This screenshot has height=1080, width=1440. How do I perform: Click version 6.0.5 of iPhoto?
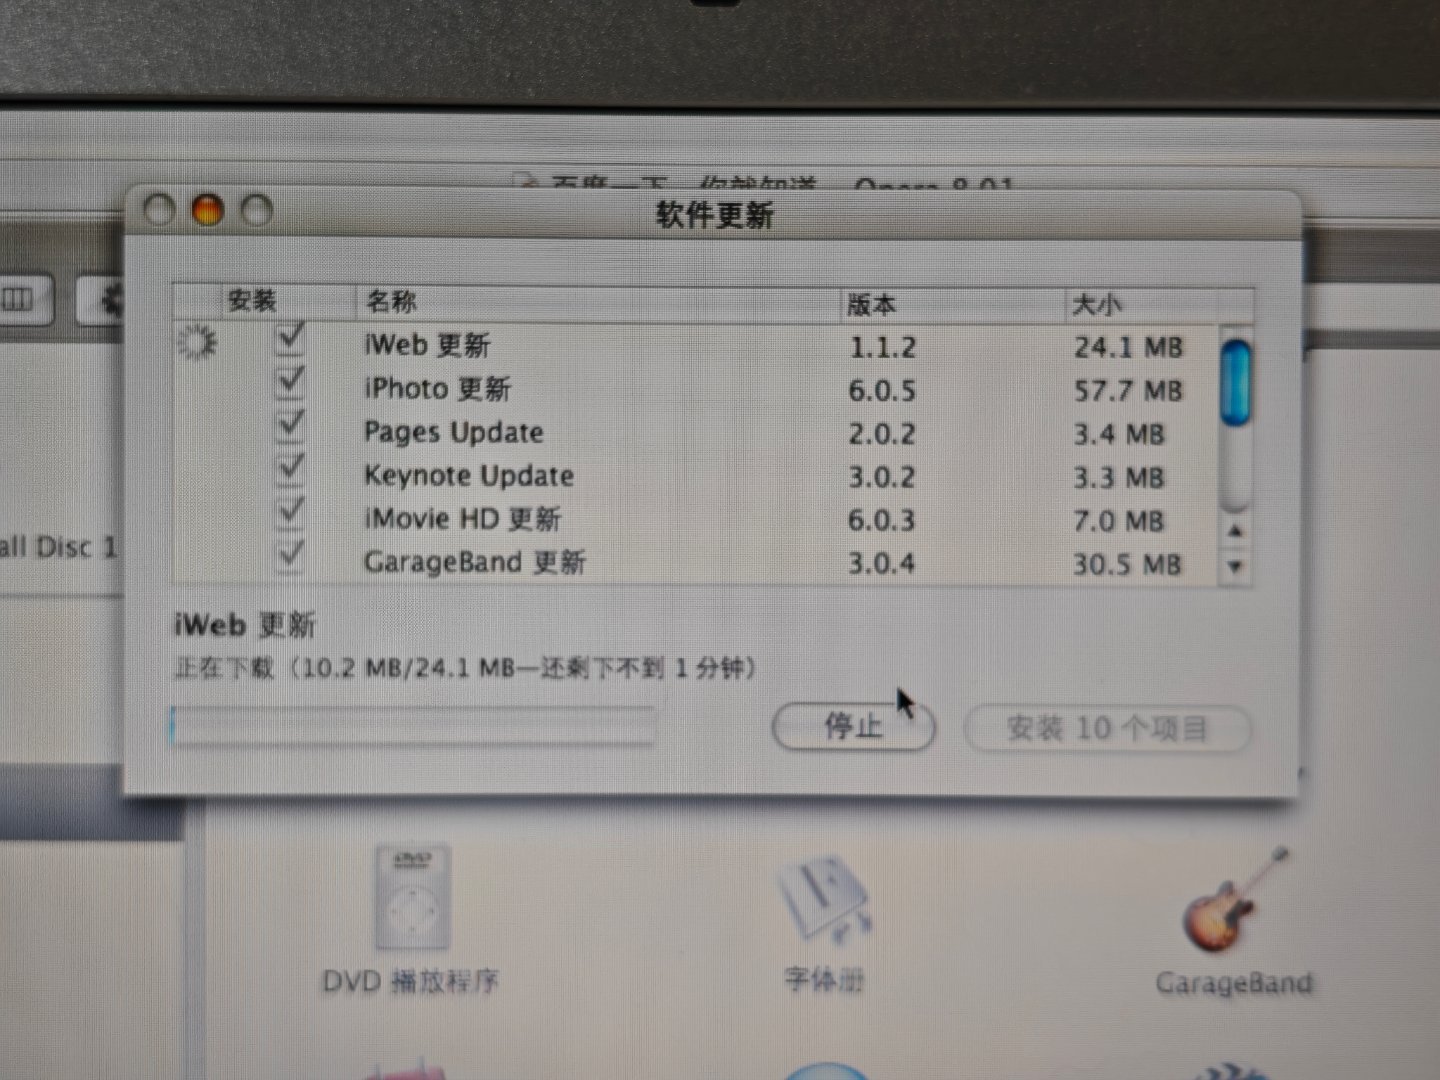(x=882, y=390)
